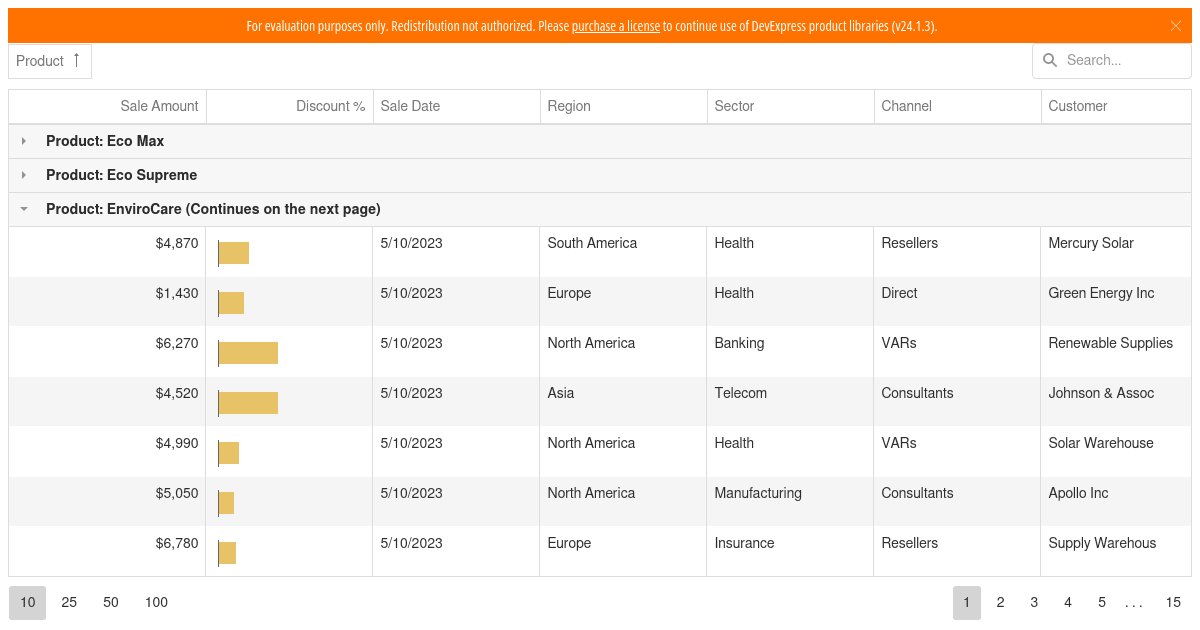Click the Telecom sector cell

[791, 402]
